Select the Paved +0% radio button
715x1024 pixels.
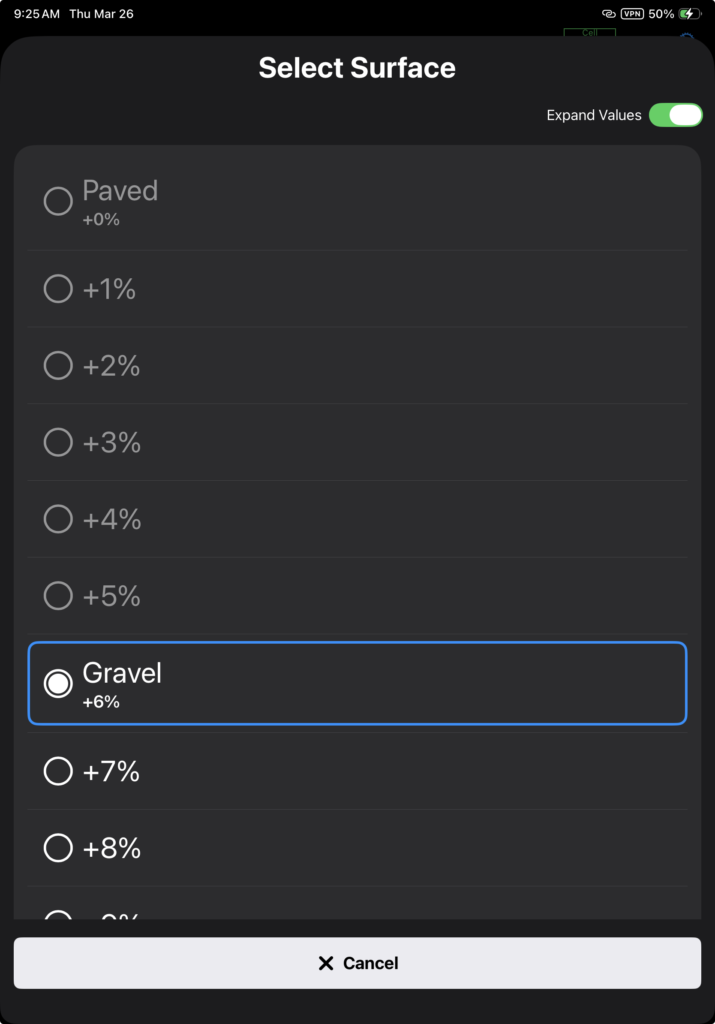[x=58, y=201]
